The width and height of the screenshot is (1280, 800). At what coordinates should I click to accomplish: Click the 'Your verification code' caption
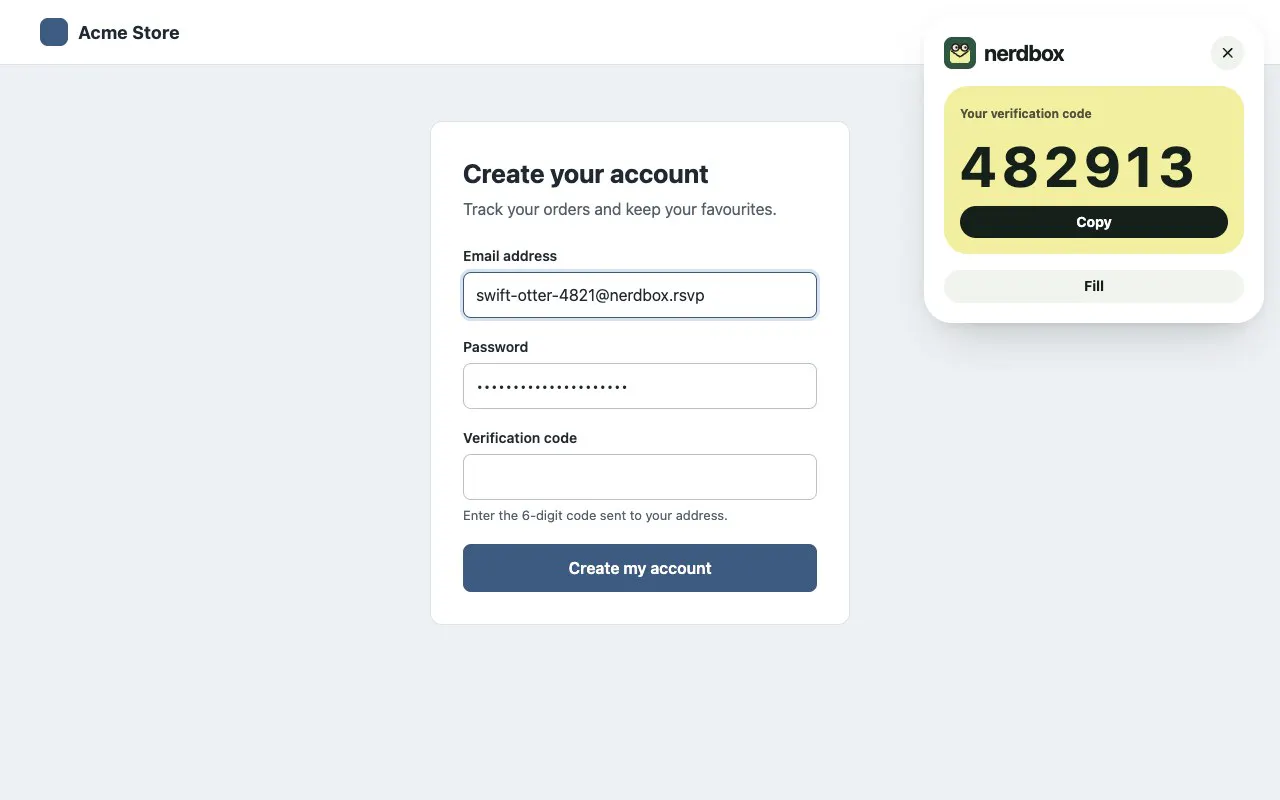pyautogui.click(x=1026, y=114)
